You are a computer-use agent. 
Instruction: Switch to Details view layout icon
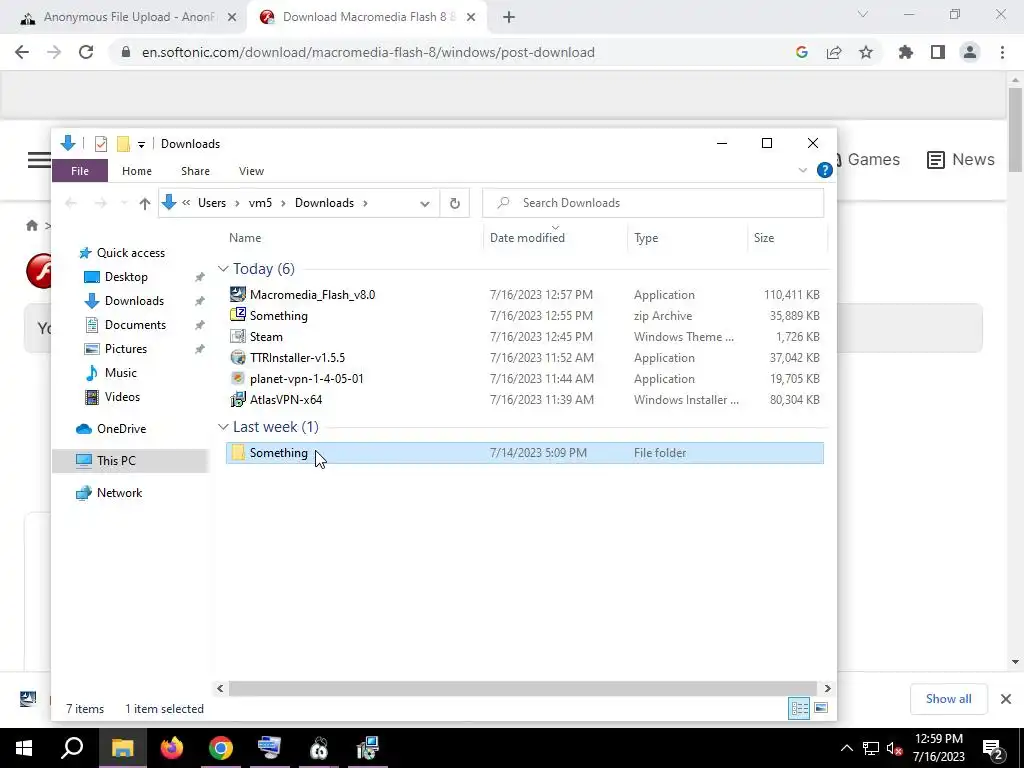pyautogui.click(x=799, y=709)
